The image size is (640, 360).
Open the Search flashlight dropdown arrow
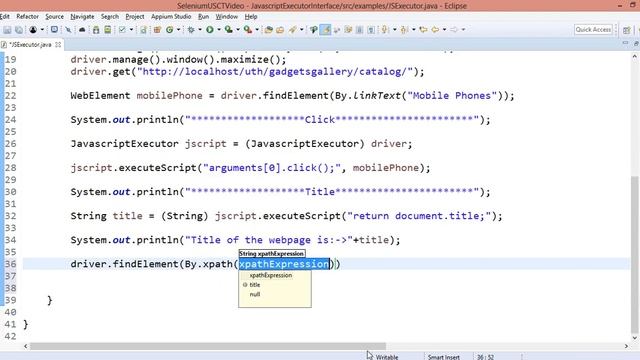(302, 30)
